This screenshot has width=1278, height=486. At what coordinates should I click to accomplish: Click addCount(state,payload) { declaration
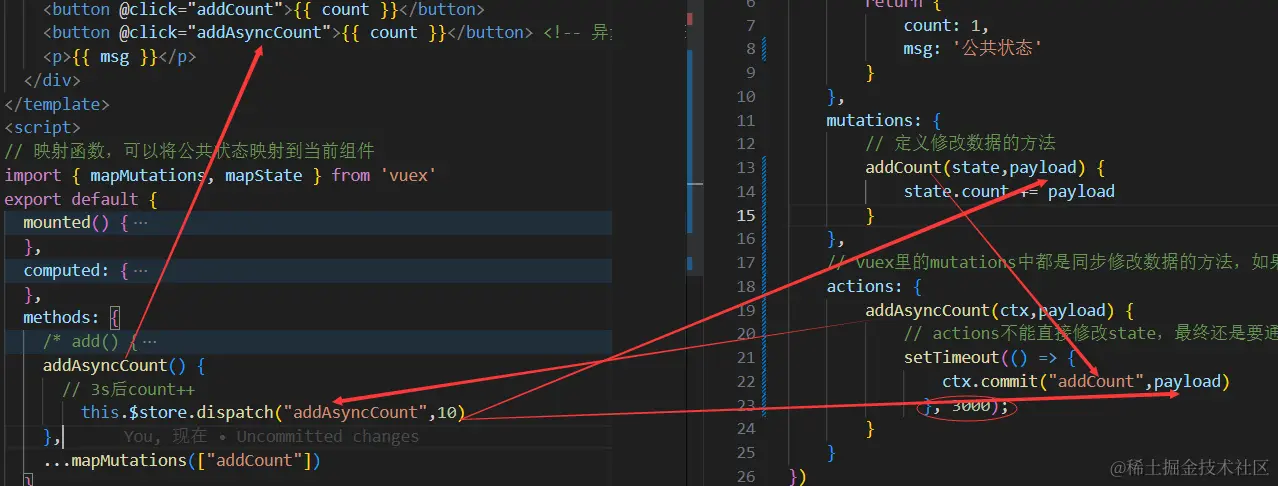click(x=985, y=167)
